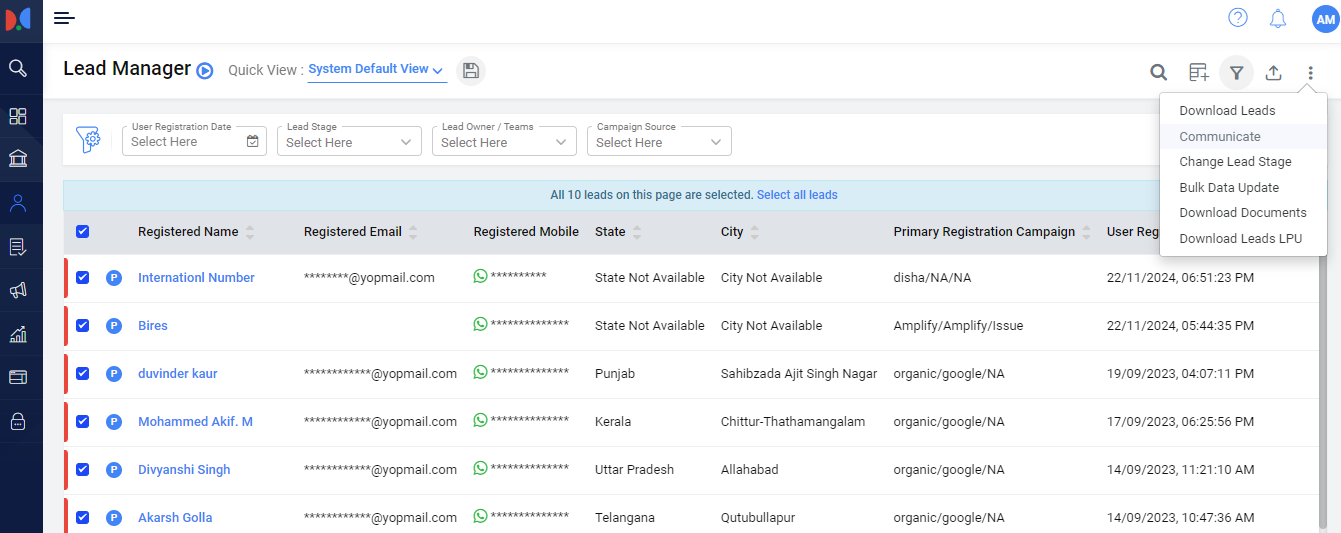
Task: Click the Select all leads link
Action: point(797,195)
